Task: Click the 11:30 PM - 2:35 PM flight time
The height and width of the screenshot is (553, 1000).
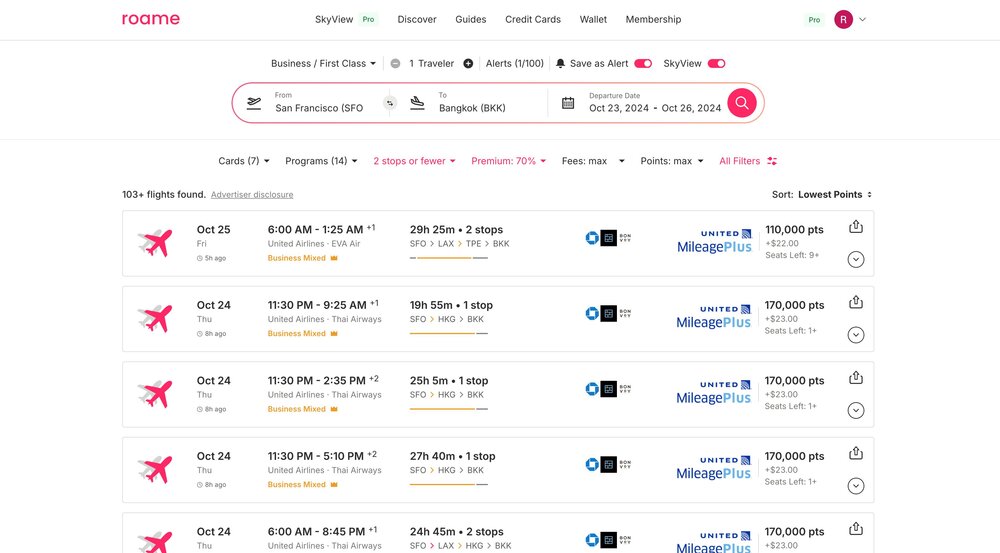Action: click(317, 381)
